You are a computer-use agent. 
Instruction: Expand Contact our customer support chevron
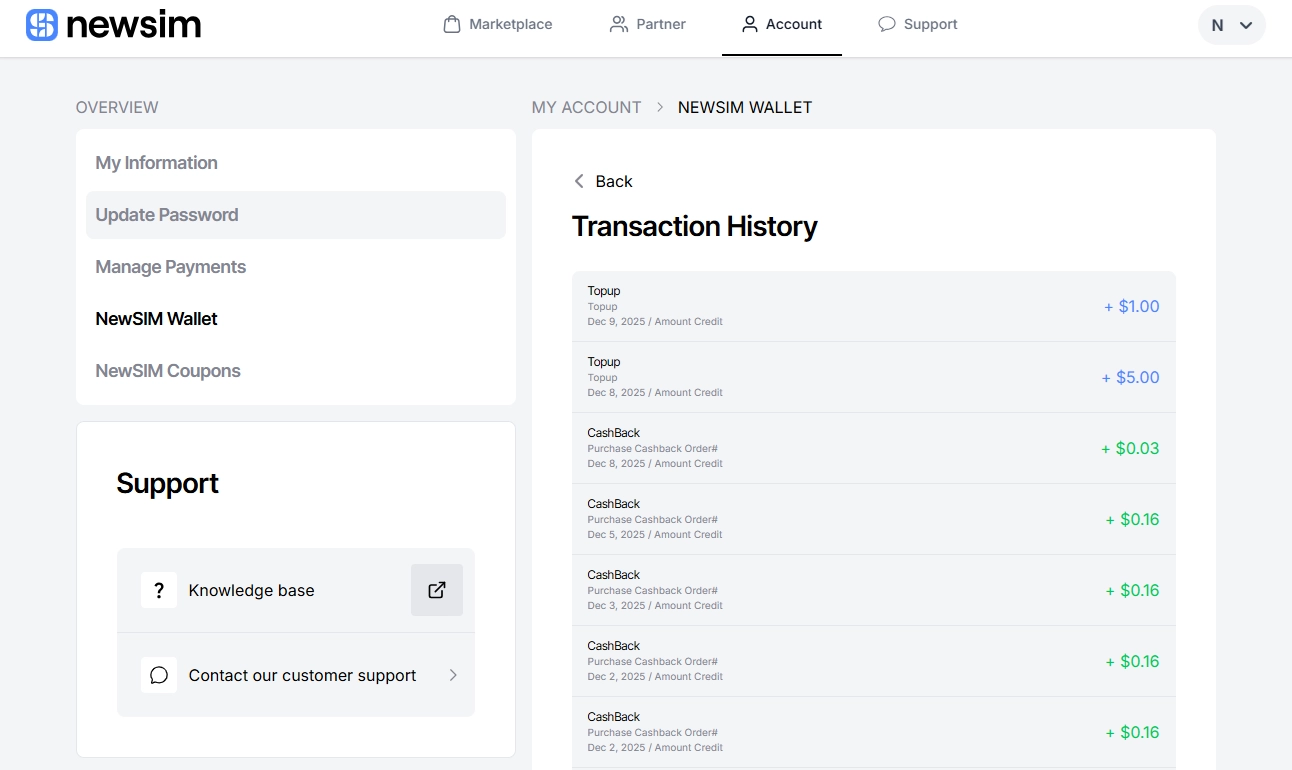coord(453,675)
